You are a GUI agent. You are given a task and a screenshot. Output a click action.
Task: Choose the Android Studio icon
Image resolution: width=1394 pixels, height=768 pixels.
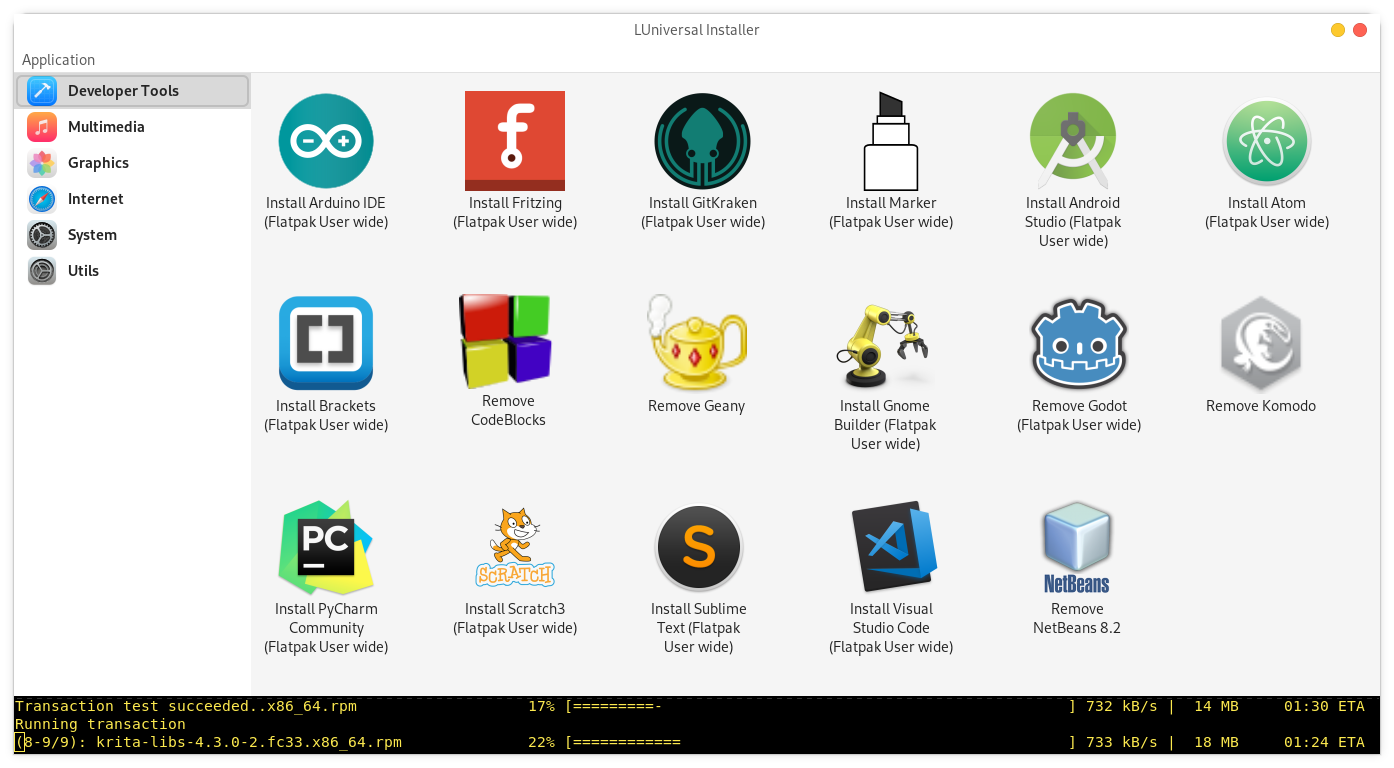(1073, 141)
